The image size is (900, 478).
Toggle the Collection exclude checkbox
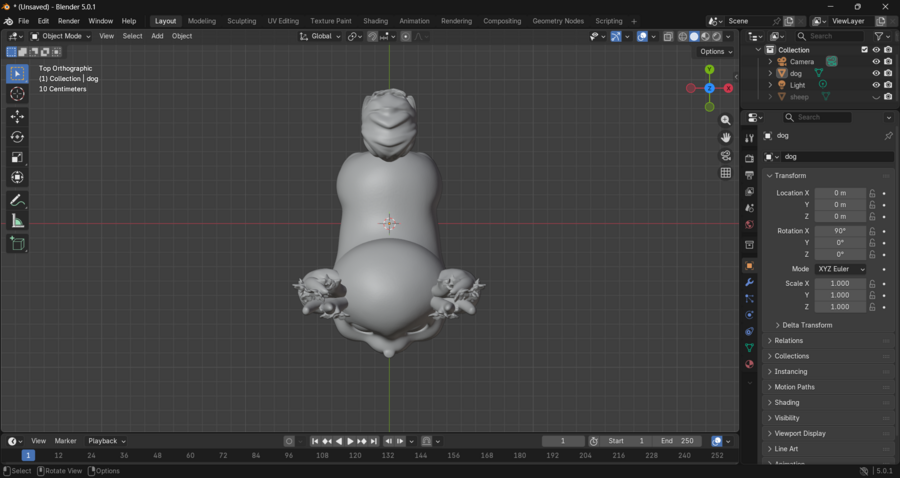(865, 49)
